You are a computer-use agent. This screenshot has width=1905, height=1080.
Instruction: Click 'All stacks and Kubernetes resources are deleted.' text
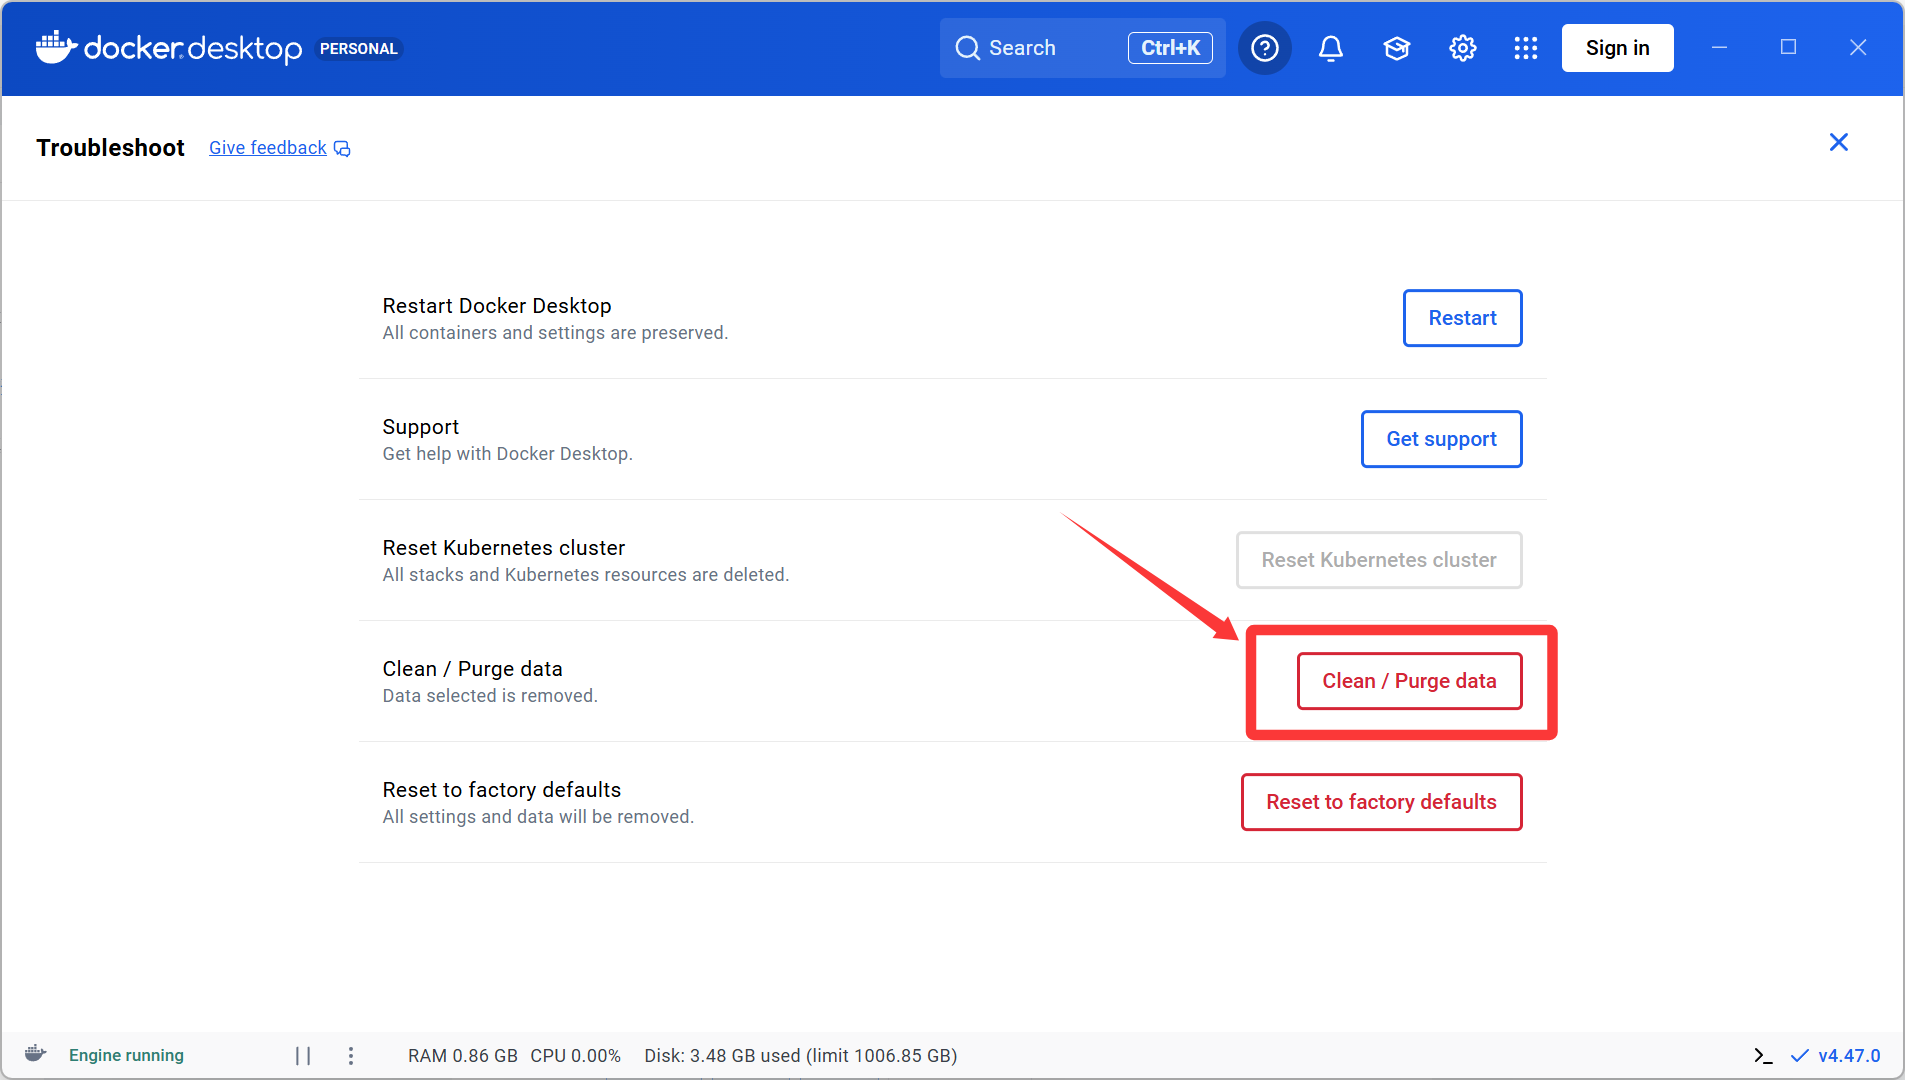click(x=586, y=575)
